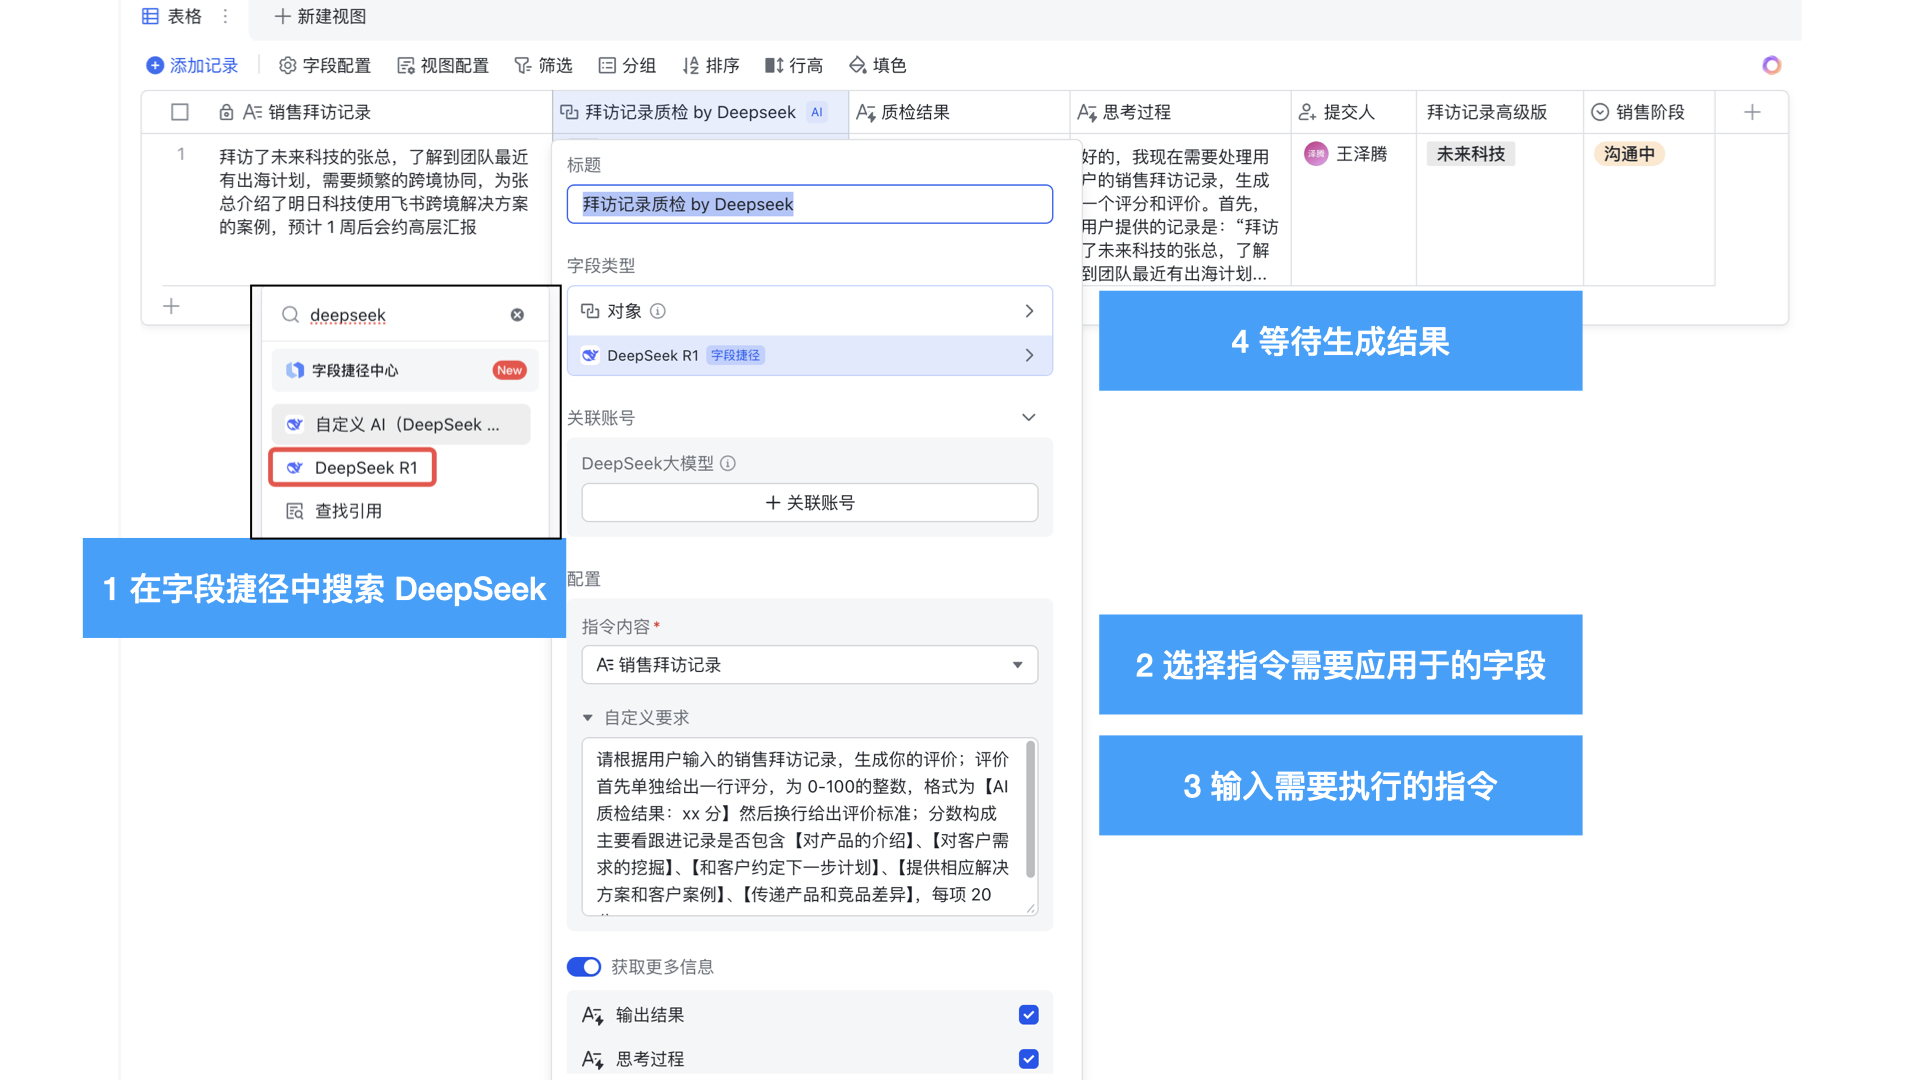This screenshot has height=1080, width=1920.
Task: Clear the deepseek search text
Action: (517, 315)
